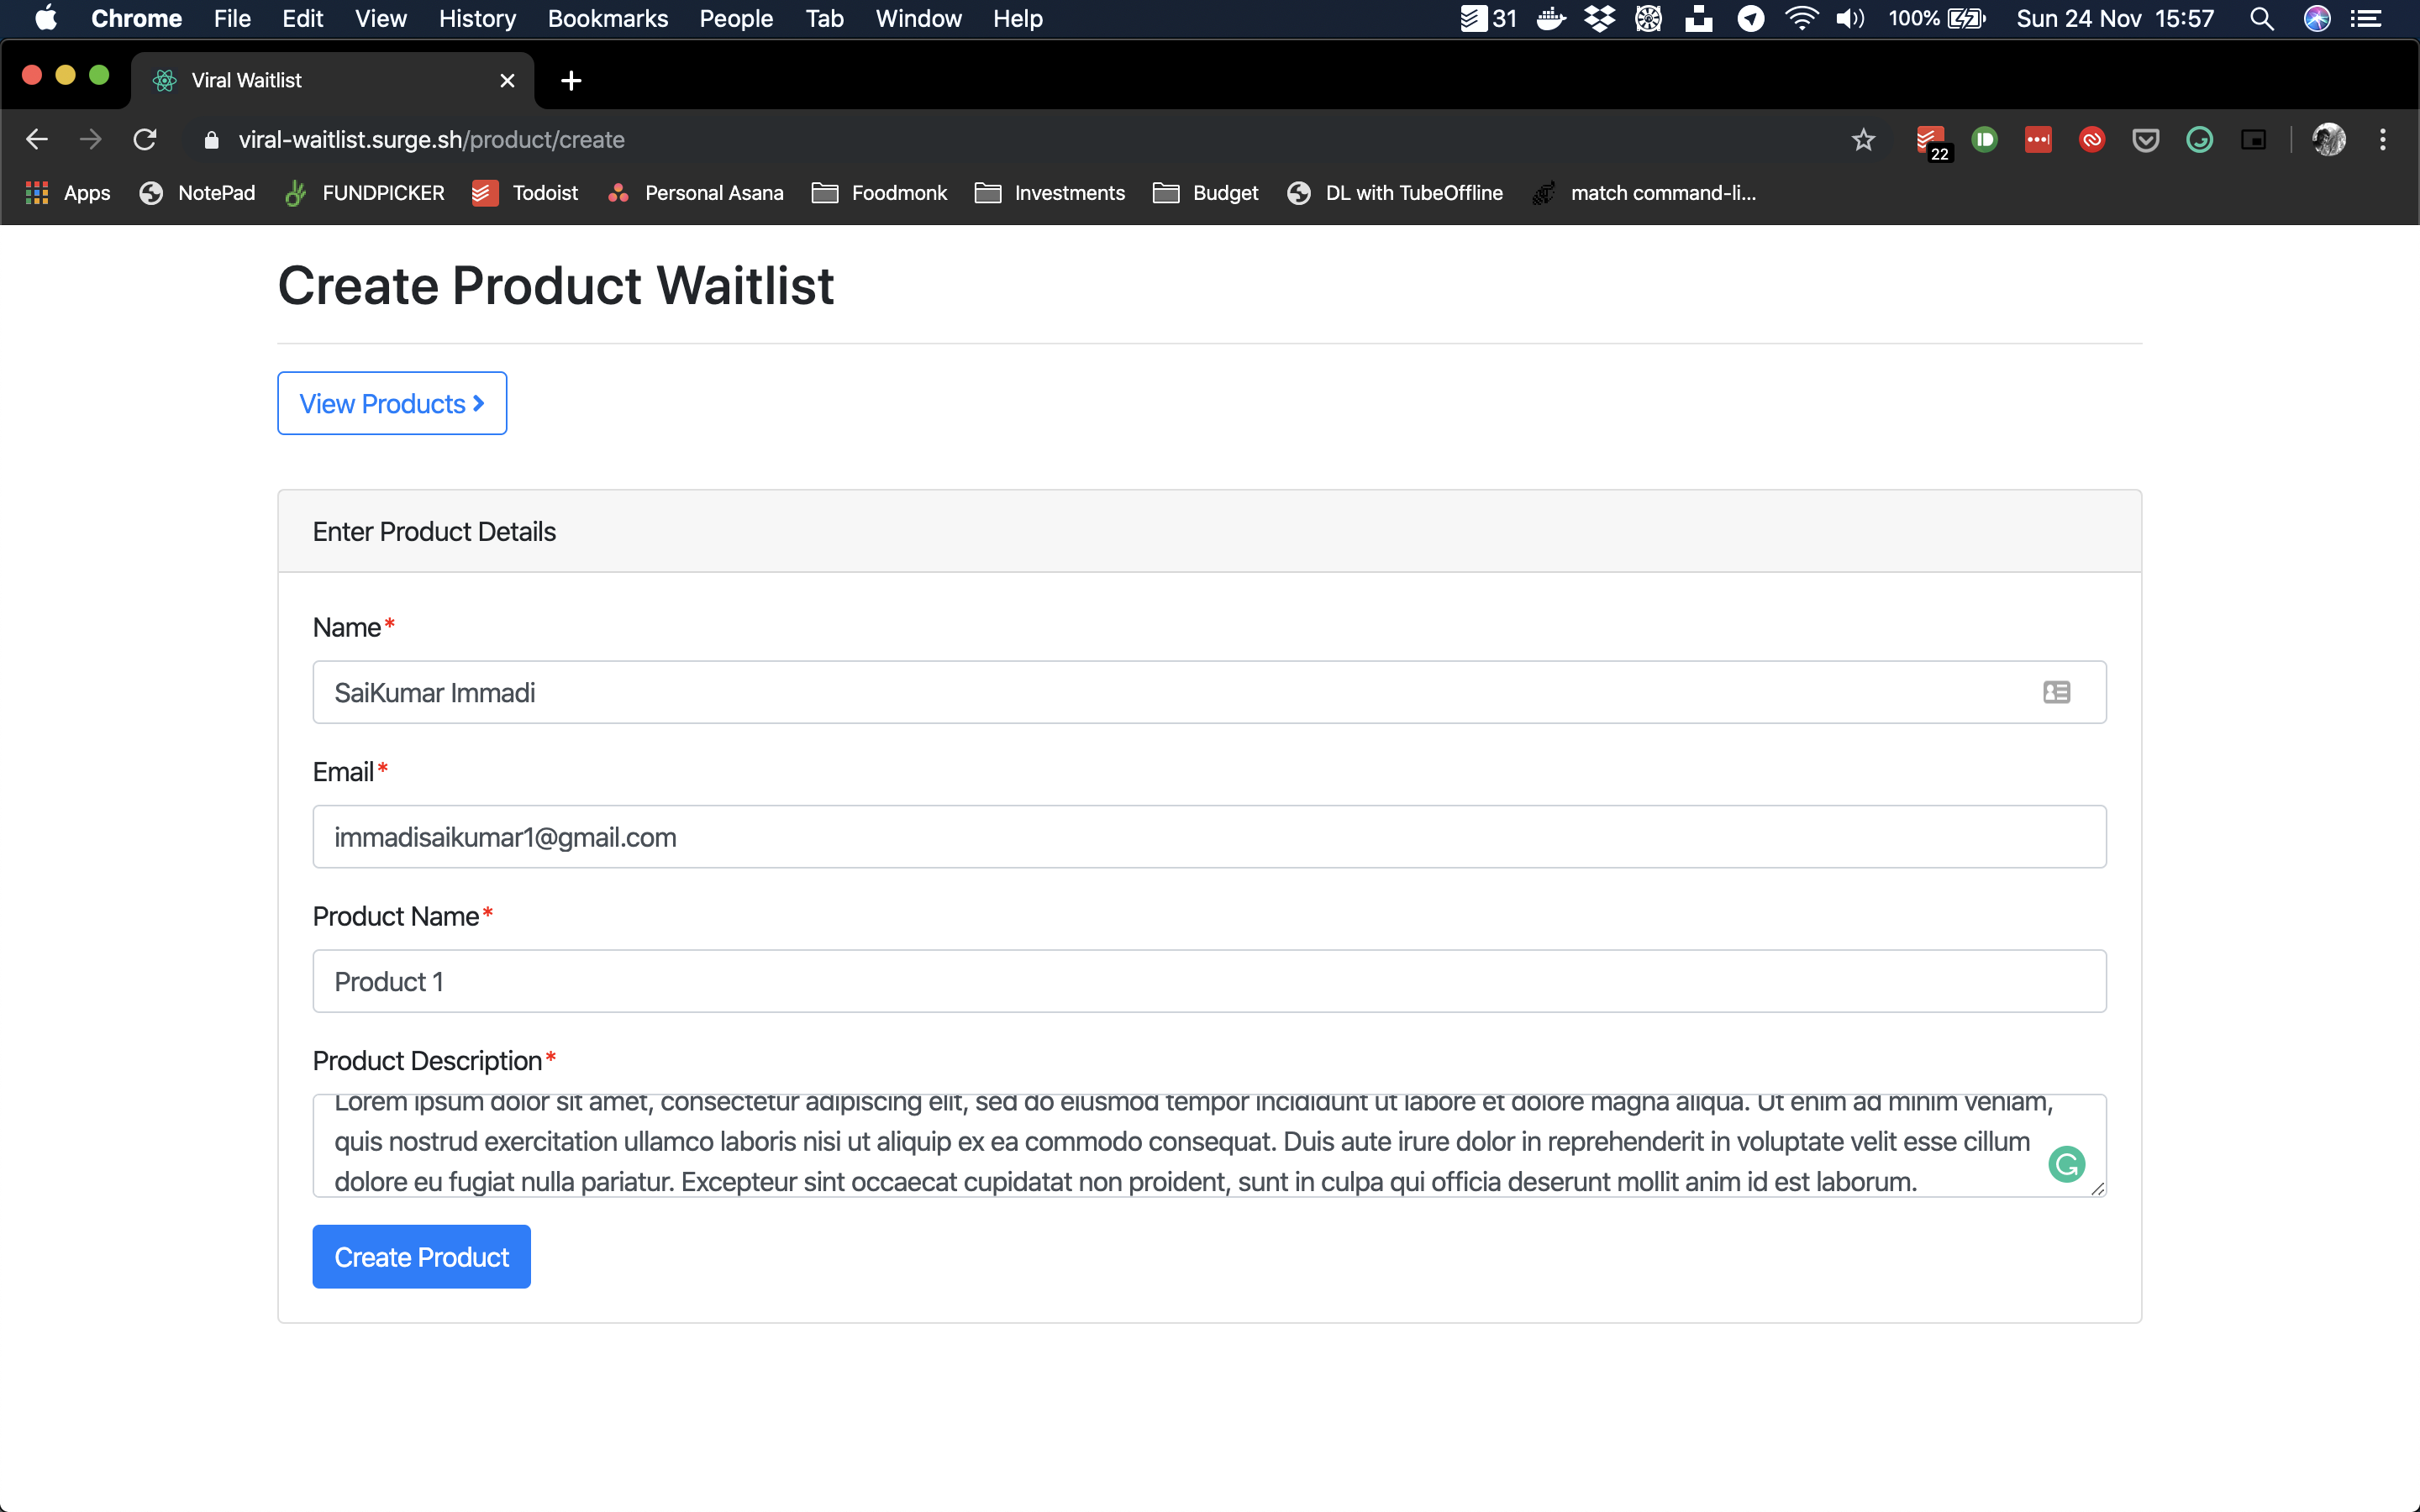Open the History menu in menu bar
This screenshot has width=2420, height=1512.
pos(477,19)
